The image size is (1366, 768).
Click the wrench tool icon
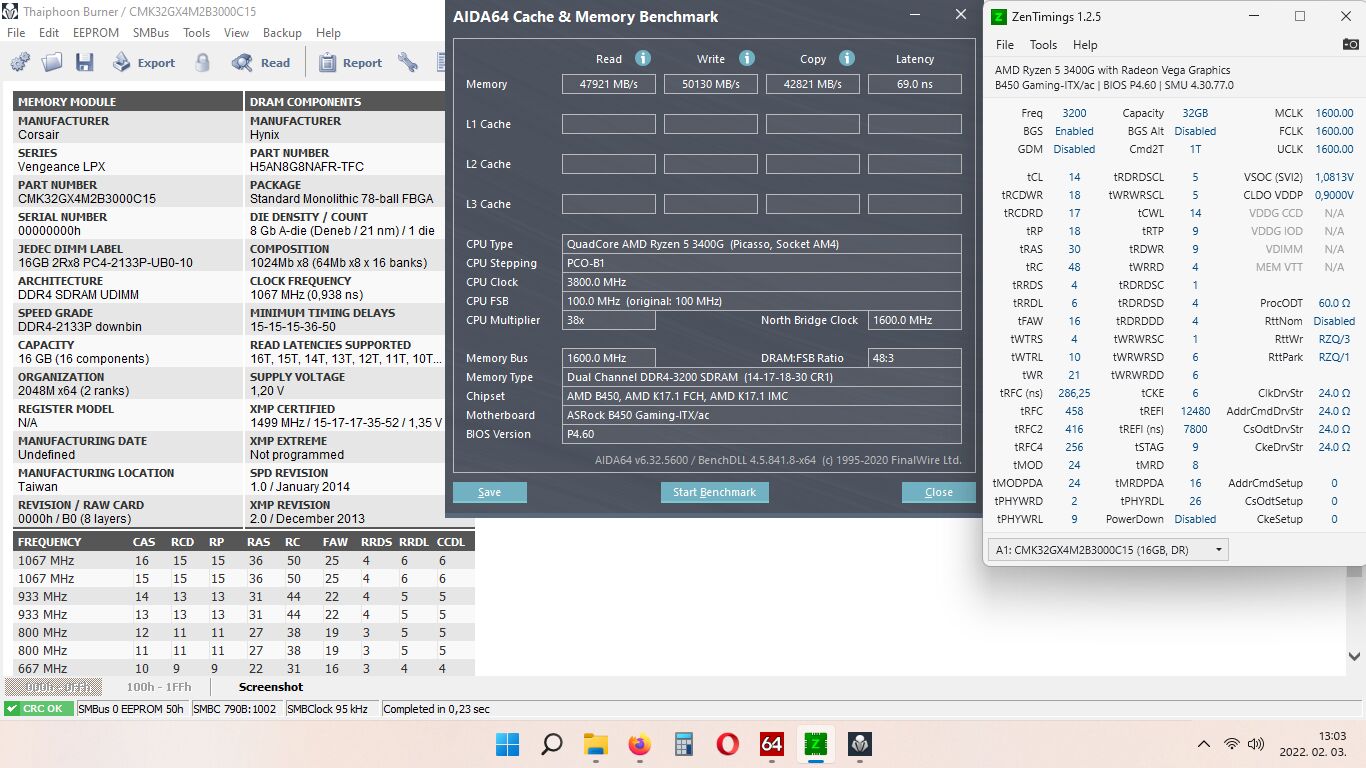(407, 62)
